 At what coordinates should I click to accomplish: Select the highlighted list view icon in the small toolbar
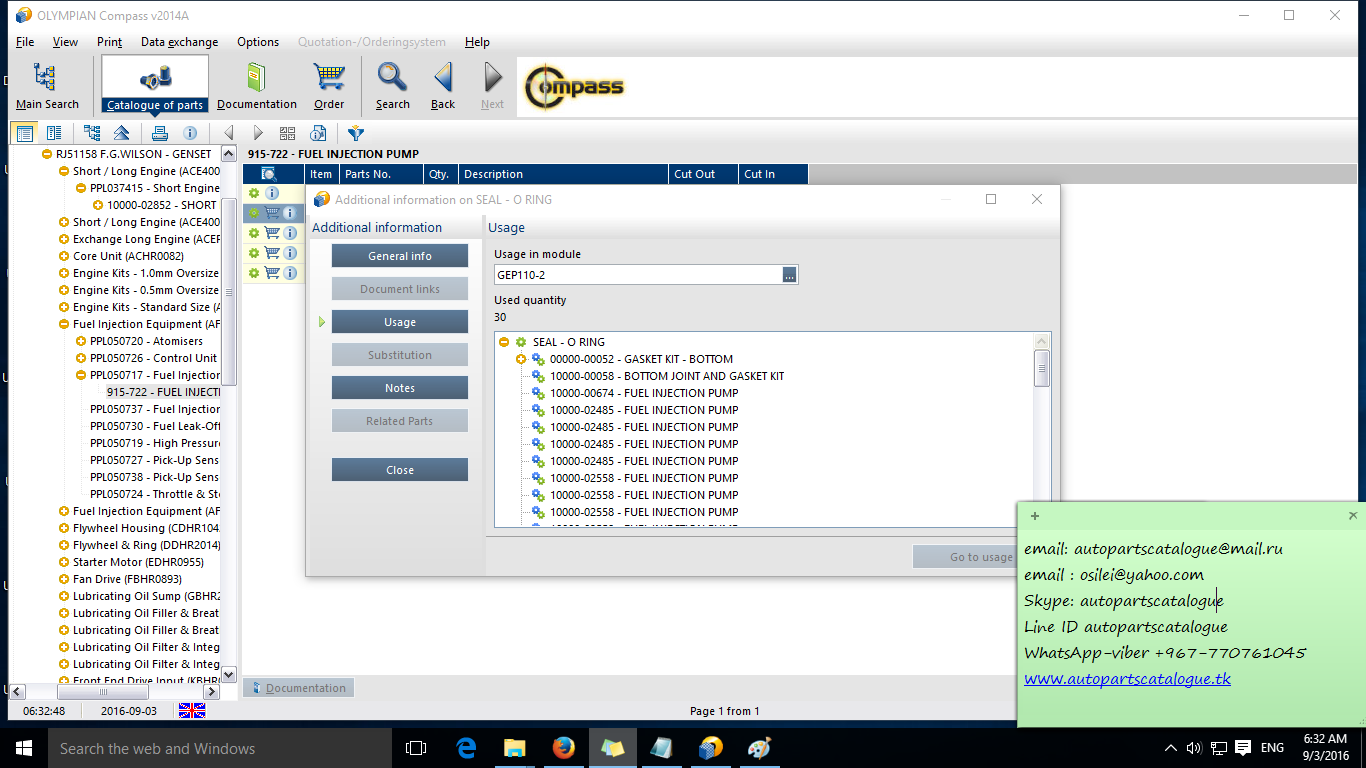pos(25,133)
